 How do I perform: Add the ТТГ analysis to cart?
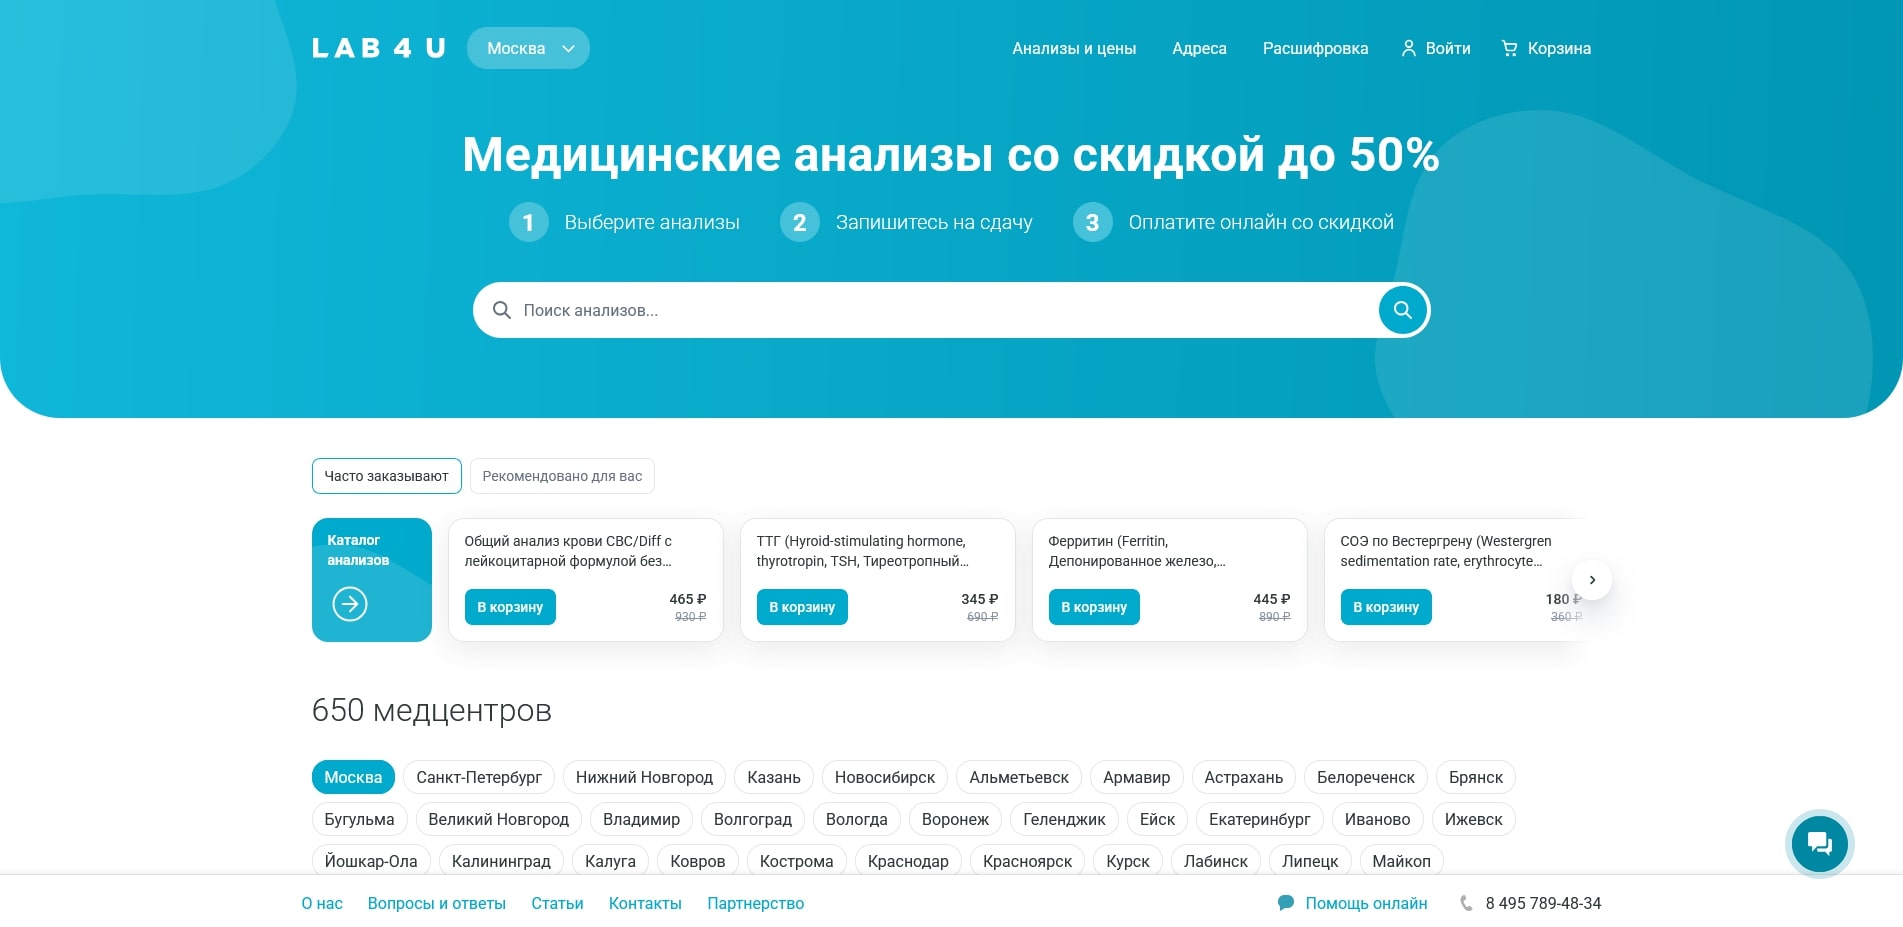[x=802, y=607]
